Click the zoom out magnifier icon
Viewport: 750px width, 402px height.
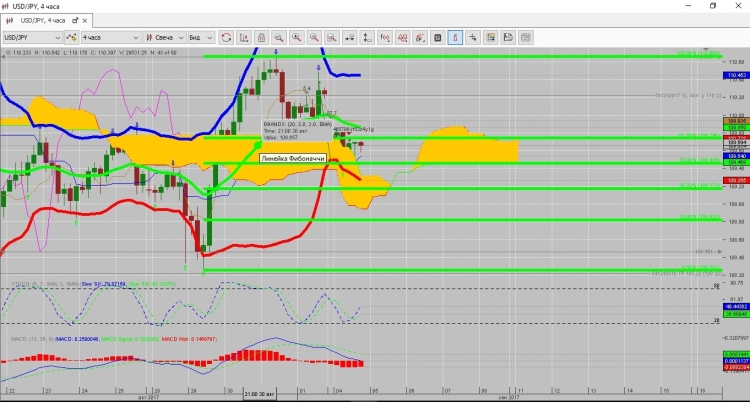(314, 37)
